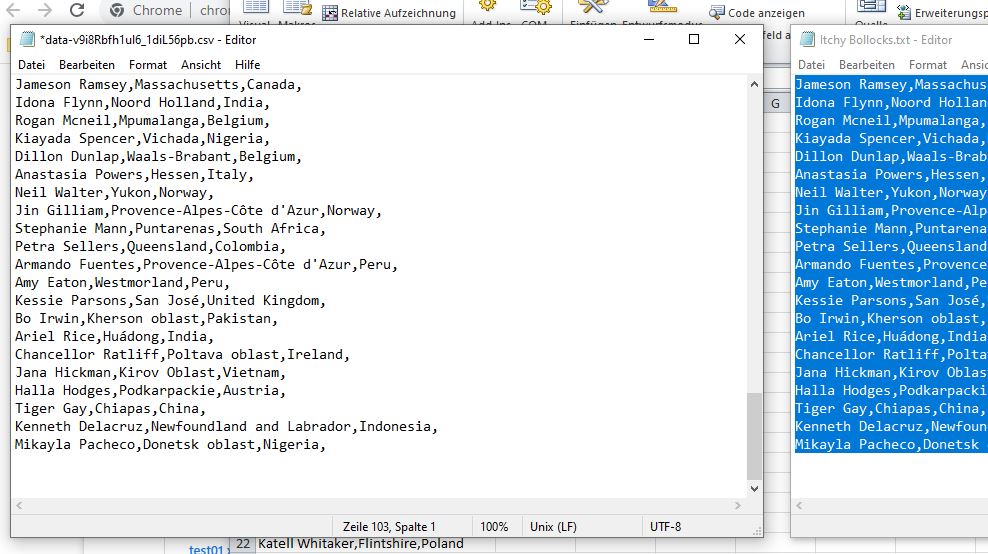Click the Chrome logo in address bar

[x=117, y=10]
